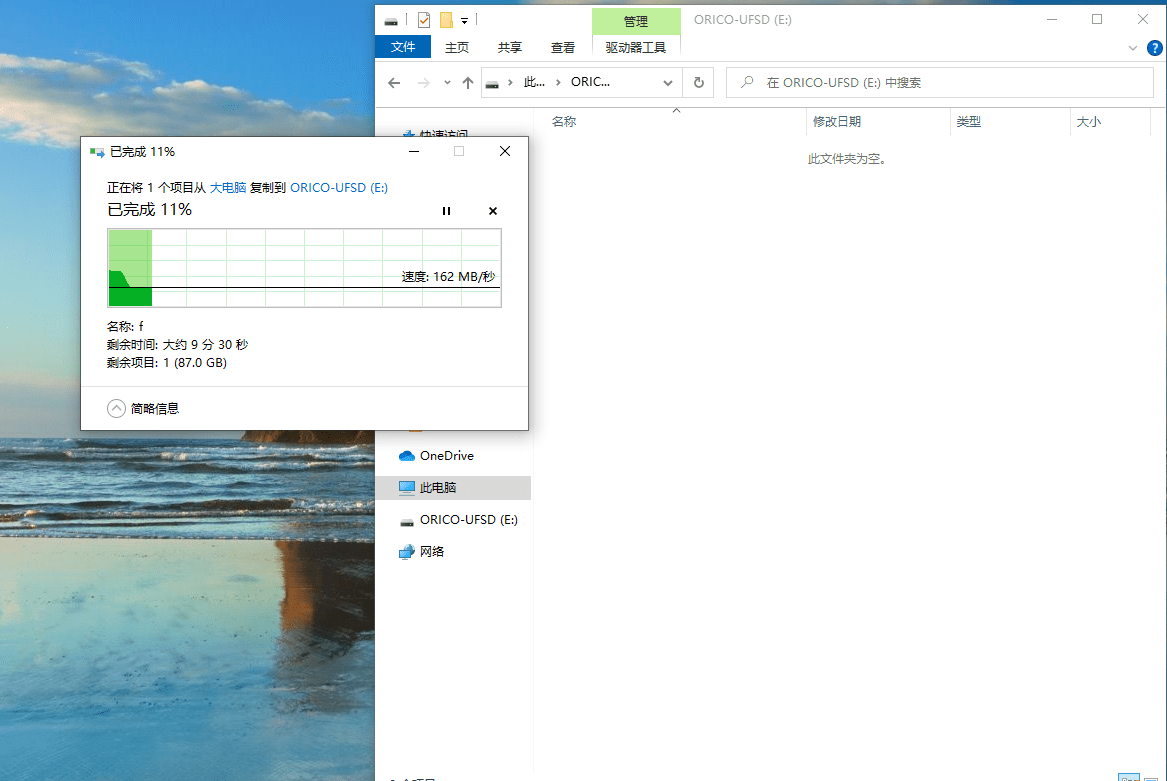Collapse details via 简略信息 chevron
Image resolution: width=1167 pixels, height=781 pixels.
(117, 408)
